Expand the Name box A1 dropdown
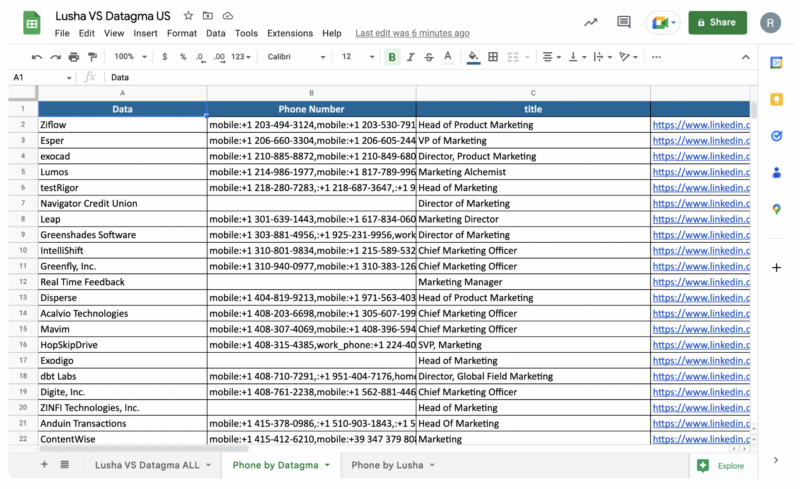 [x=69, y=78]
